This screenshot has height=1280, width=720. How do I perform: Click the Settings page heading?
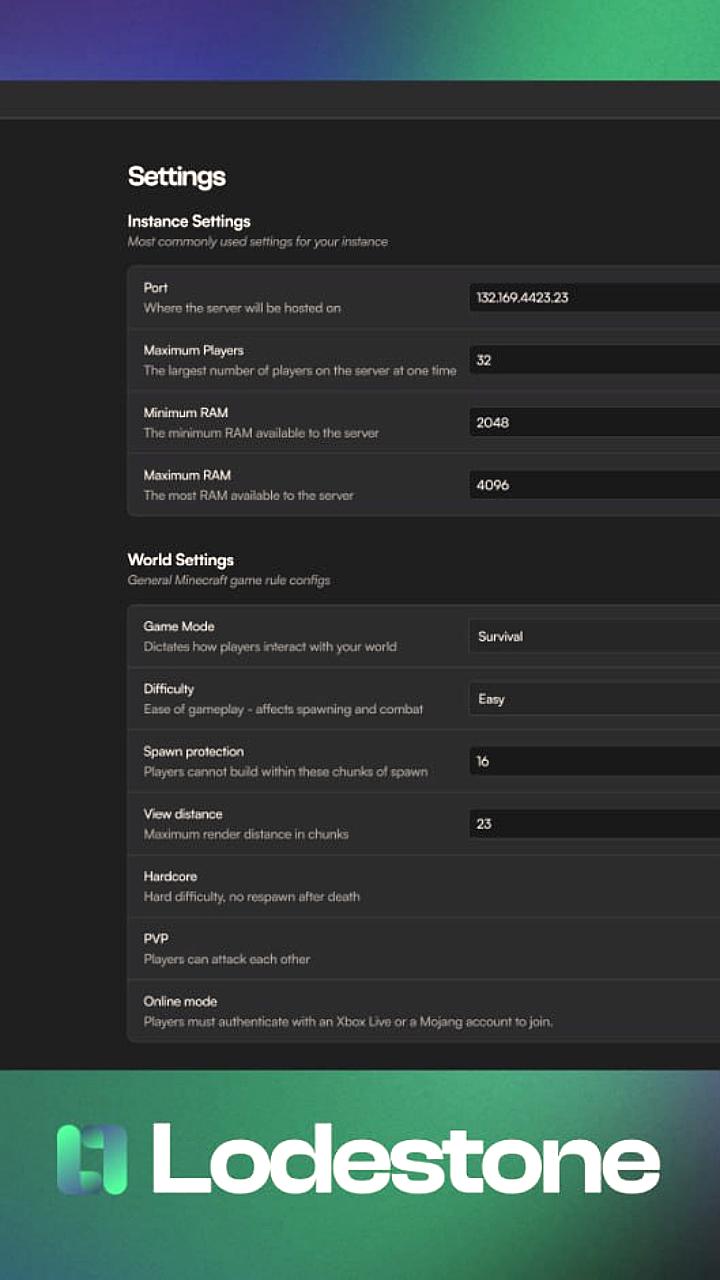click(177, 177)
